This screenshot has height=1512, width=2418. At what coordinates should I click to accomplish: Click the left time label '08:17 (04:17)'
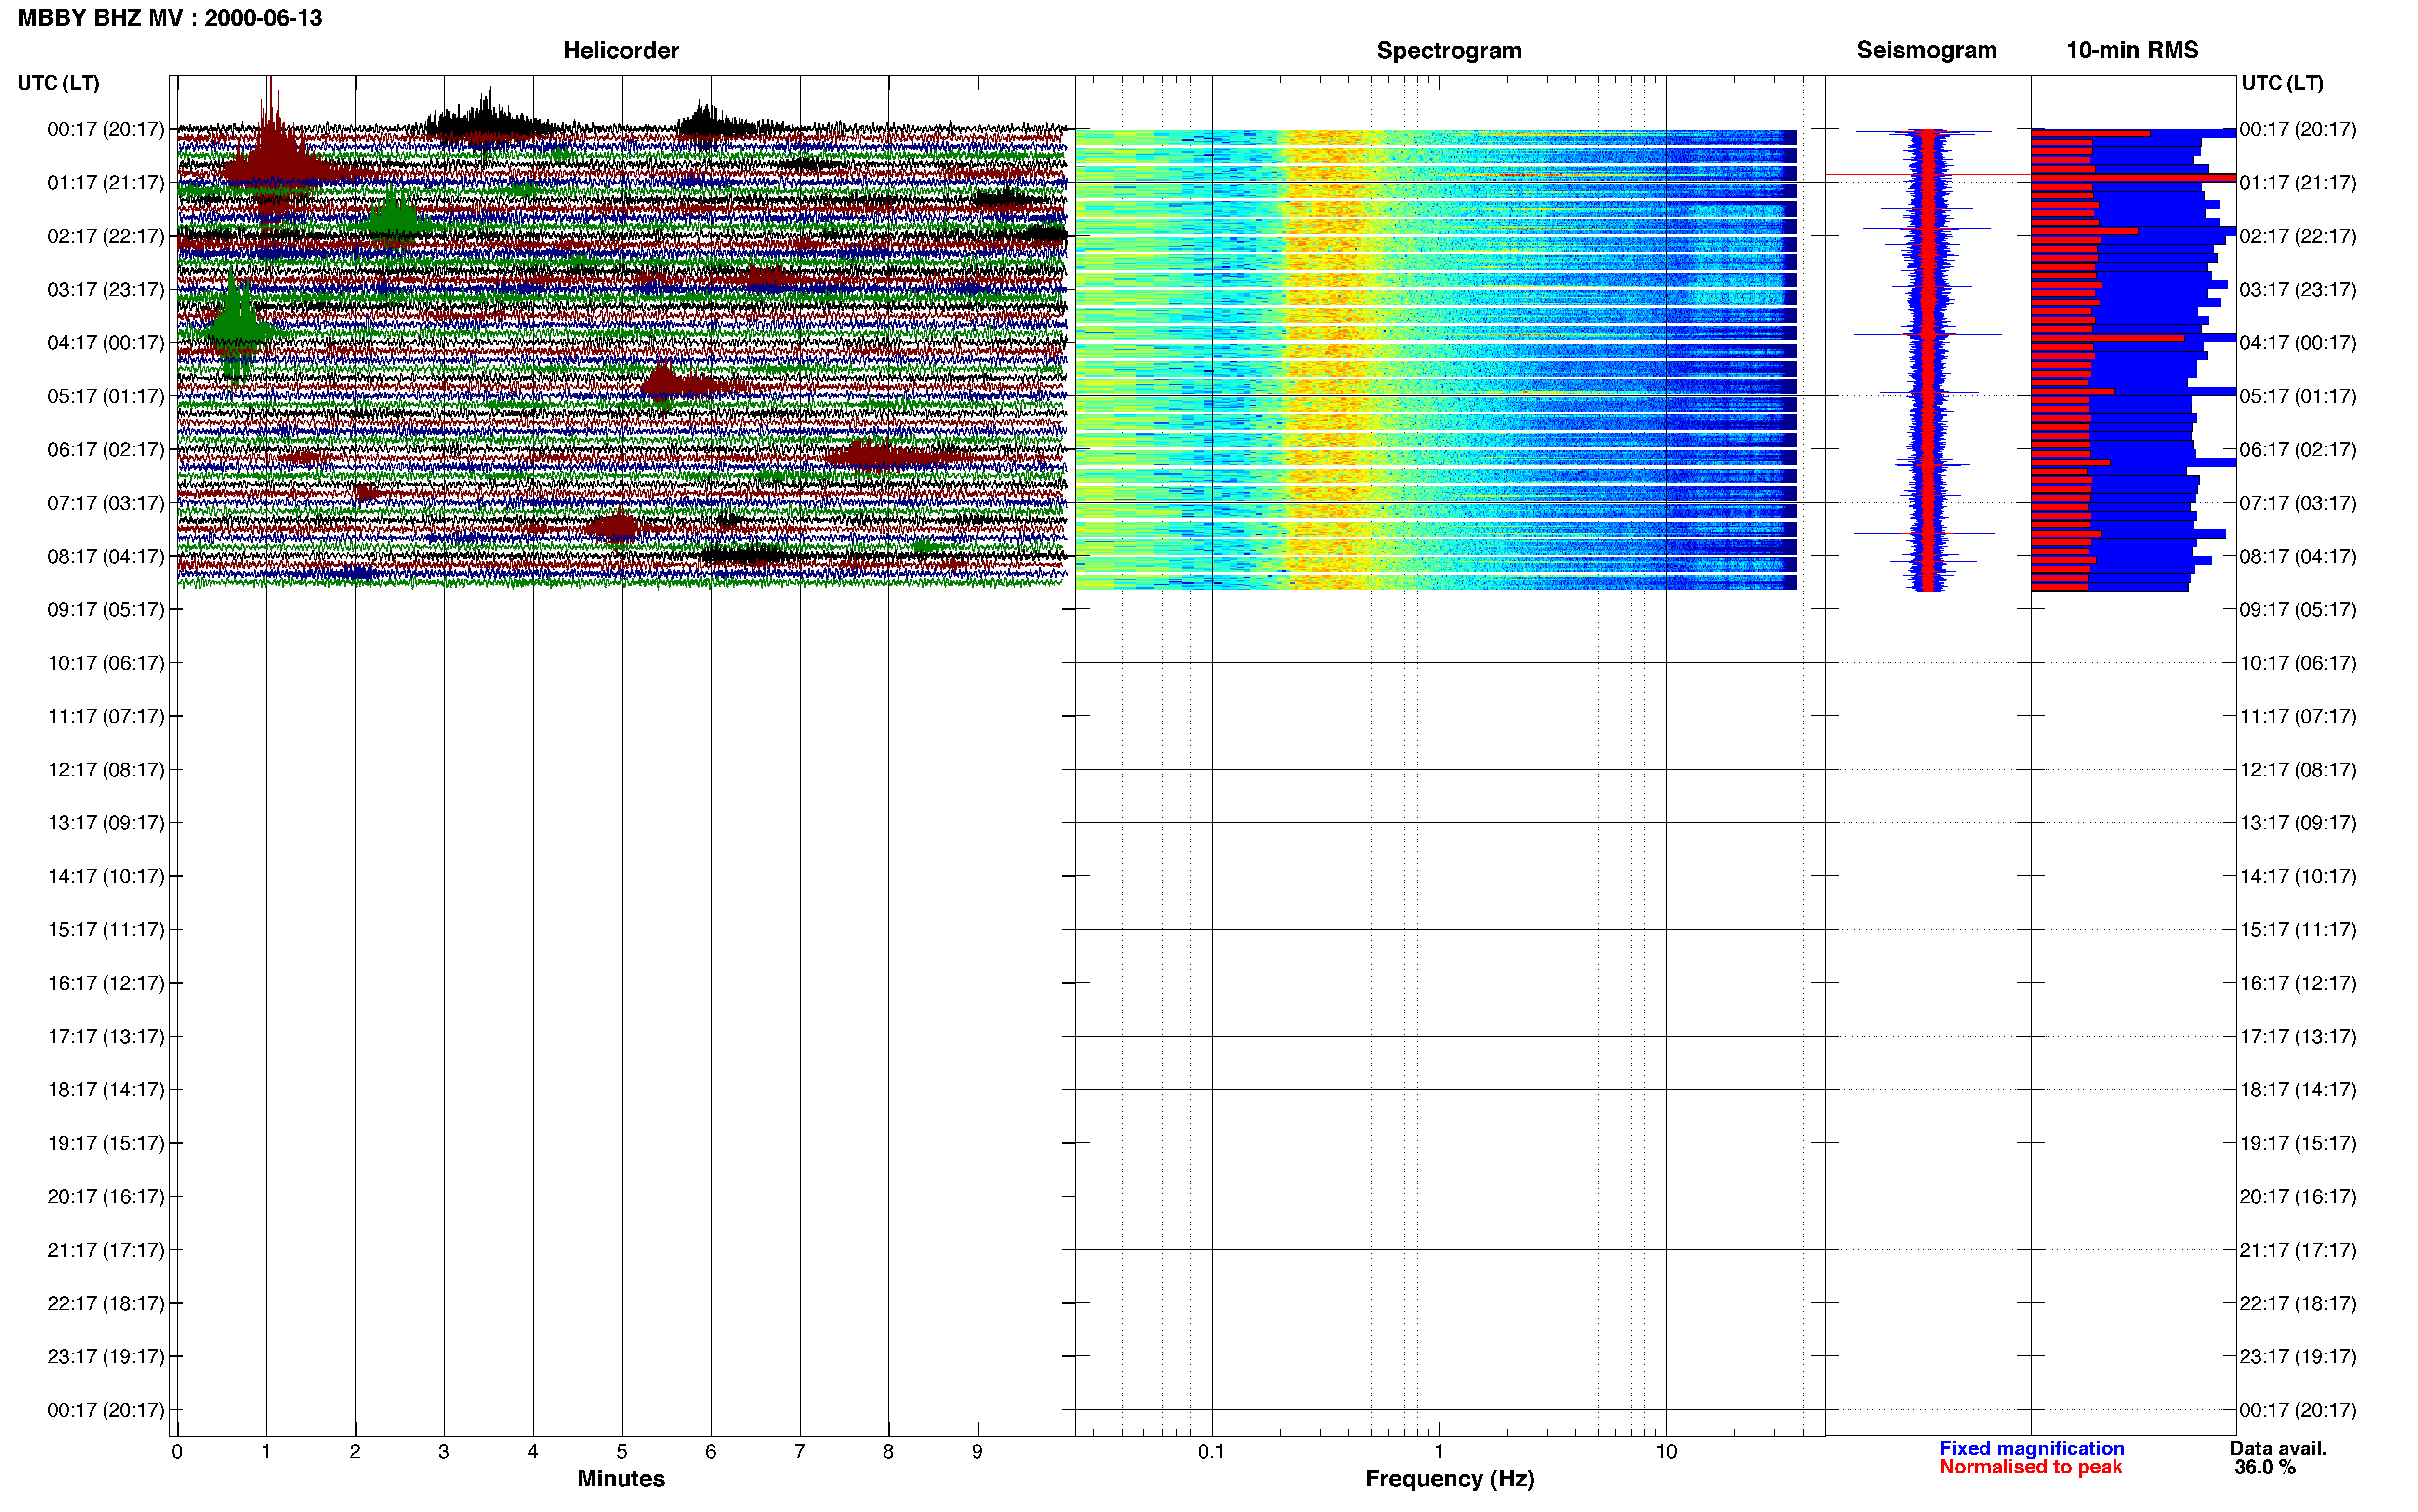point(105,556)
